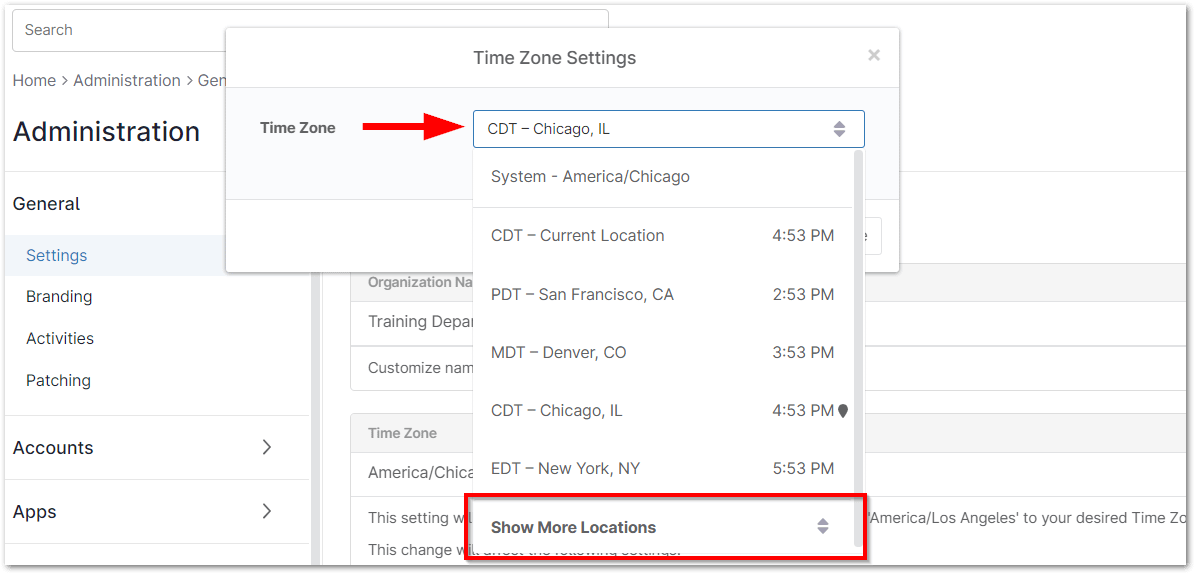Open Administration breadcrumb link
Screen dimensions: 1195x574
tap(127, 81)
